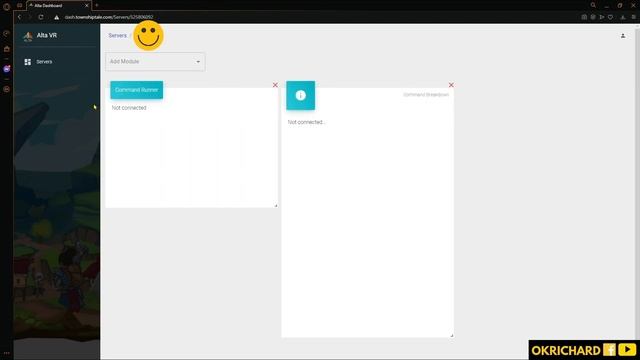This screenshot has height=360, width=640.
Task: Click the forward navigation arrow
Action: 30,17
